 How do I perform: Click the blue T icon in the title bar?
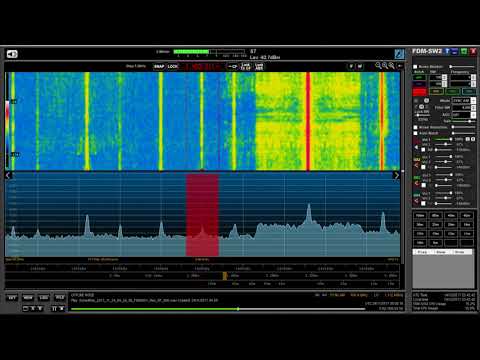pos(447,51)
